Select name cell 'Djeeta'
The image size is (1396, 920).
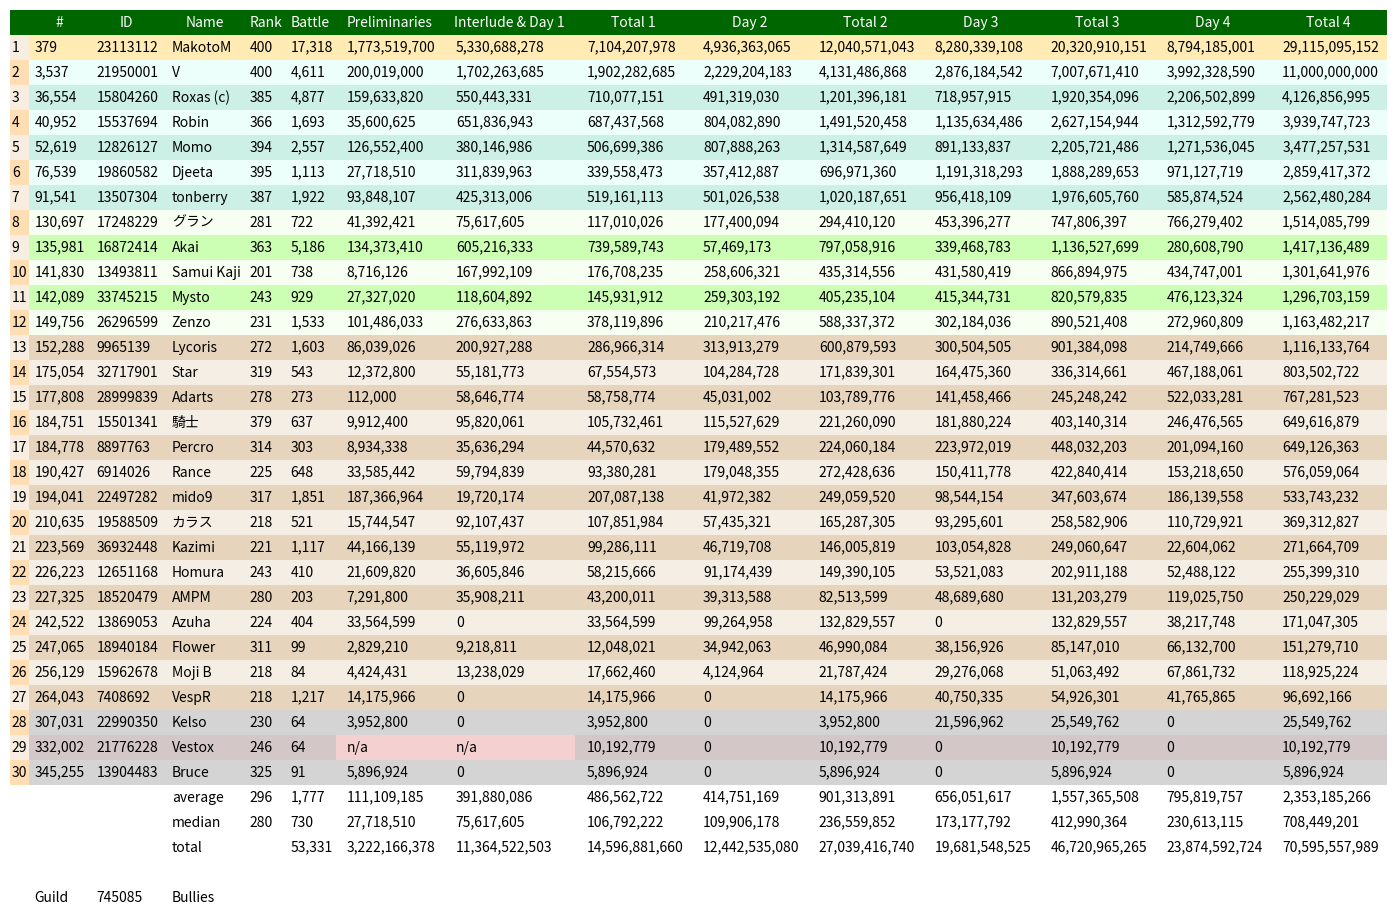point(192,172)
